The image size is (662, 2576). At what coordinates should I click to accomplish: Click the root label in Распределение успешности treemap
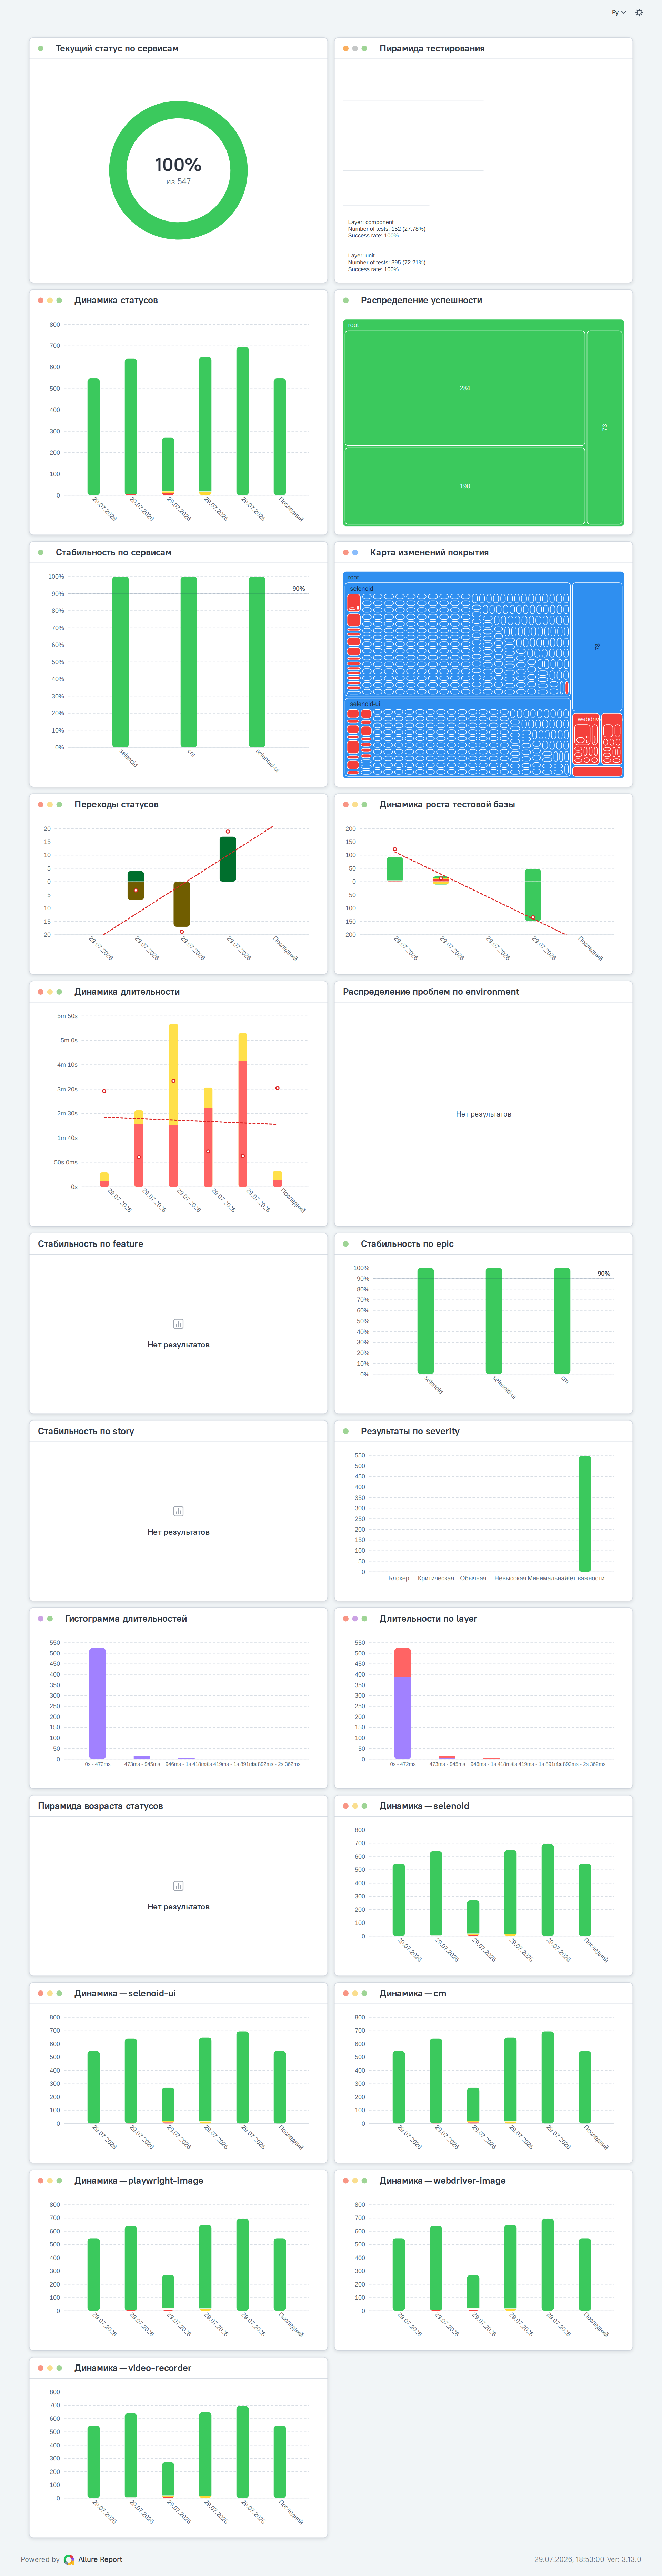(353, 325)
